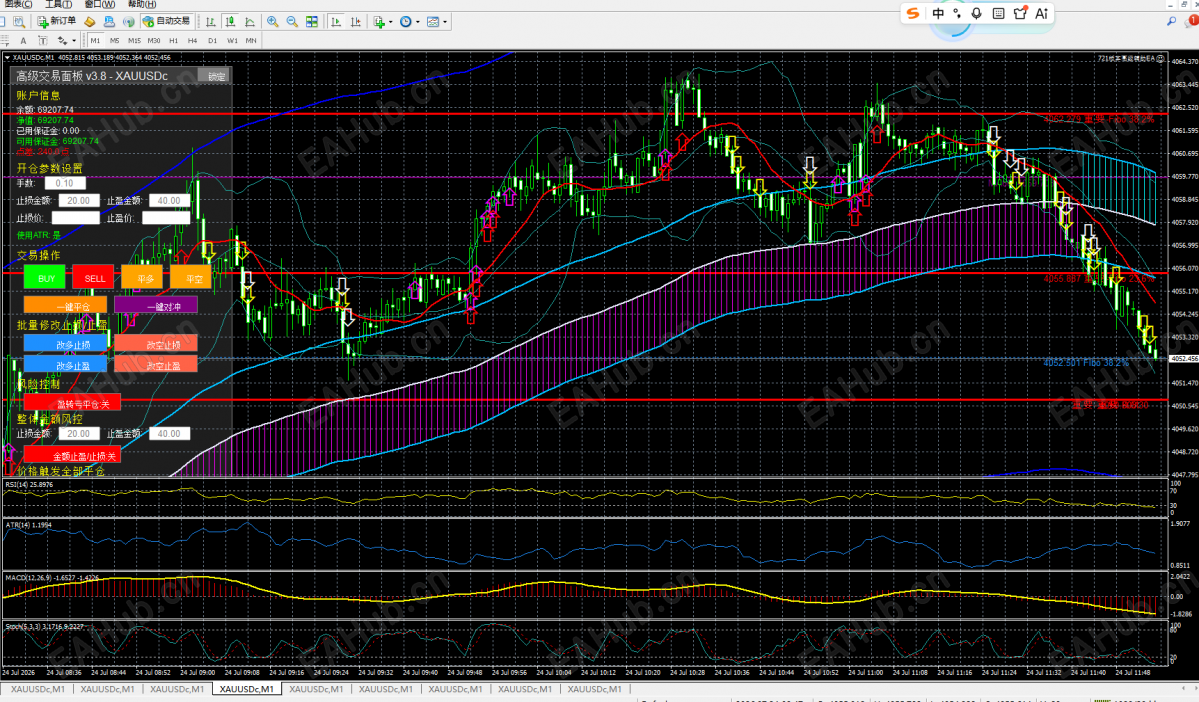Select the M30 timeframe

[154, 41]
